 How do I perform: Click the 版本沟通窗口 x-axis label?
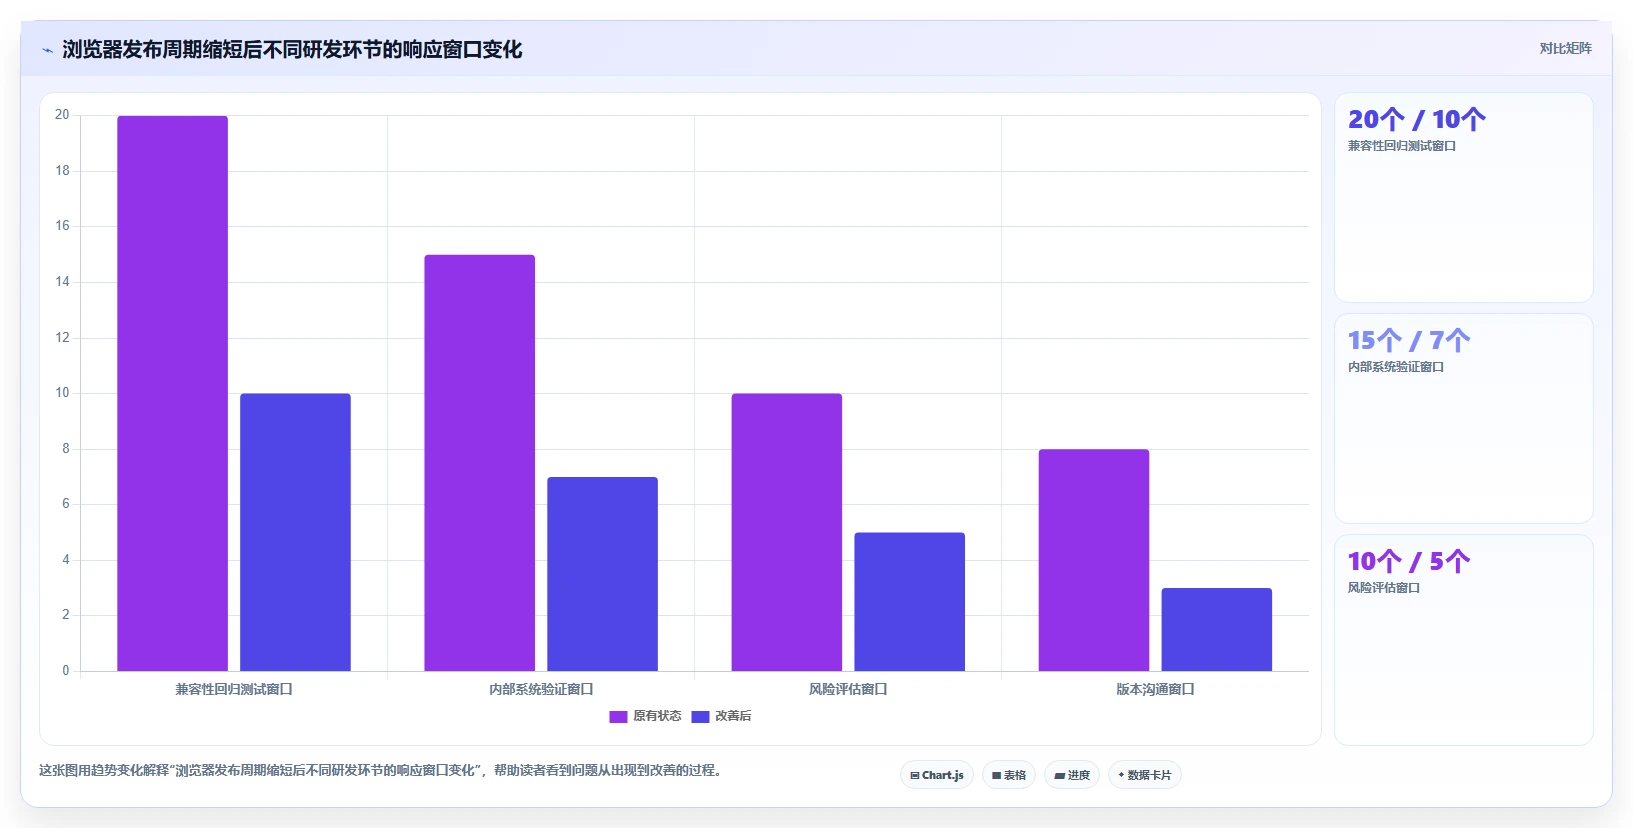(1155, 689)
